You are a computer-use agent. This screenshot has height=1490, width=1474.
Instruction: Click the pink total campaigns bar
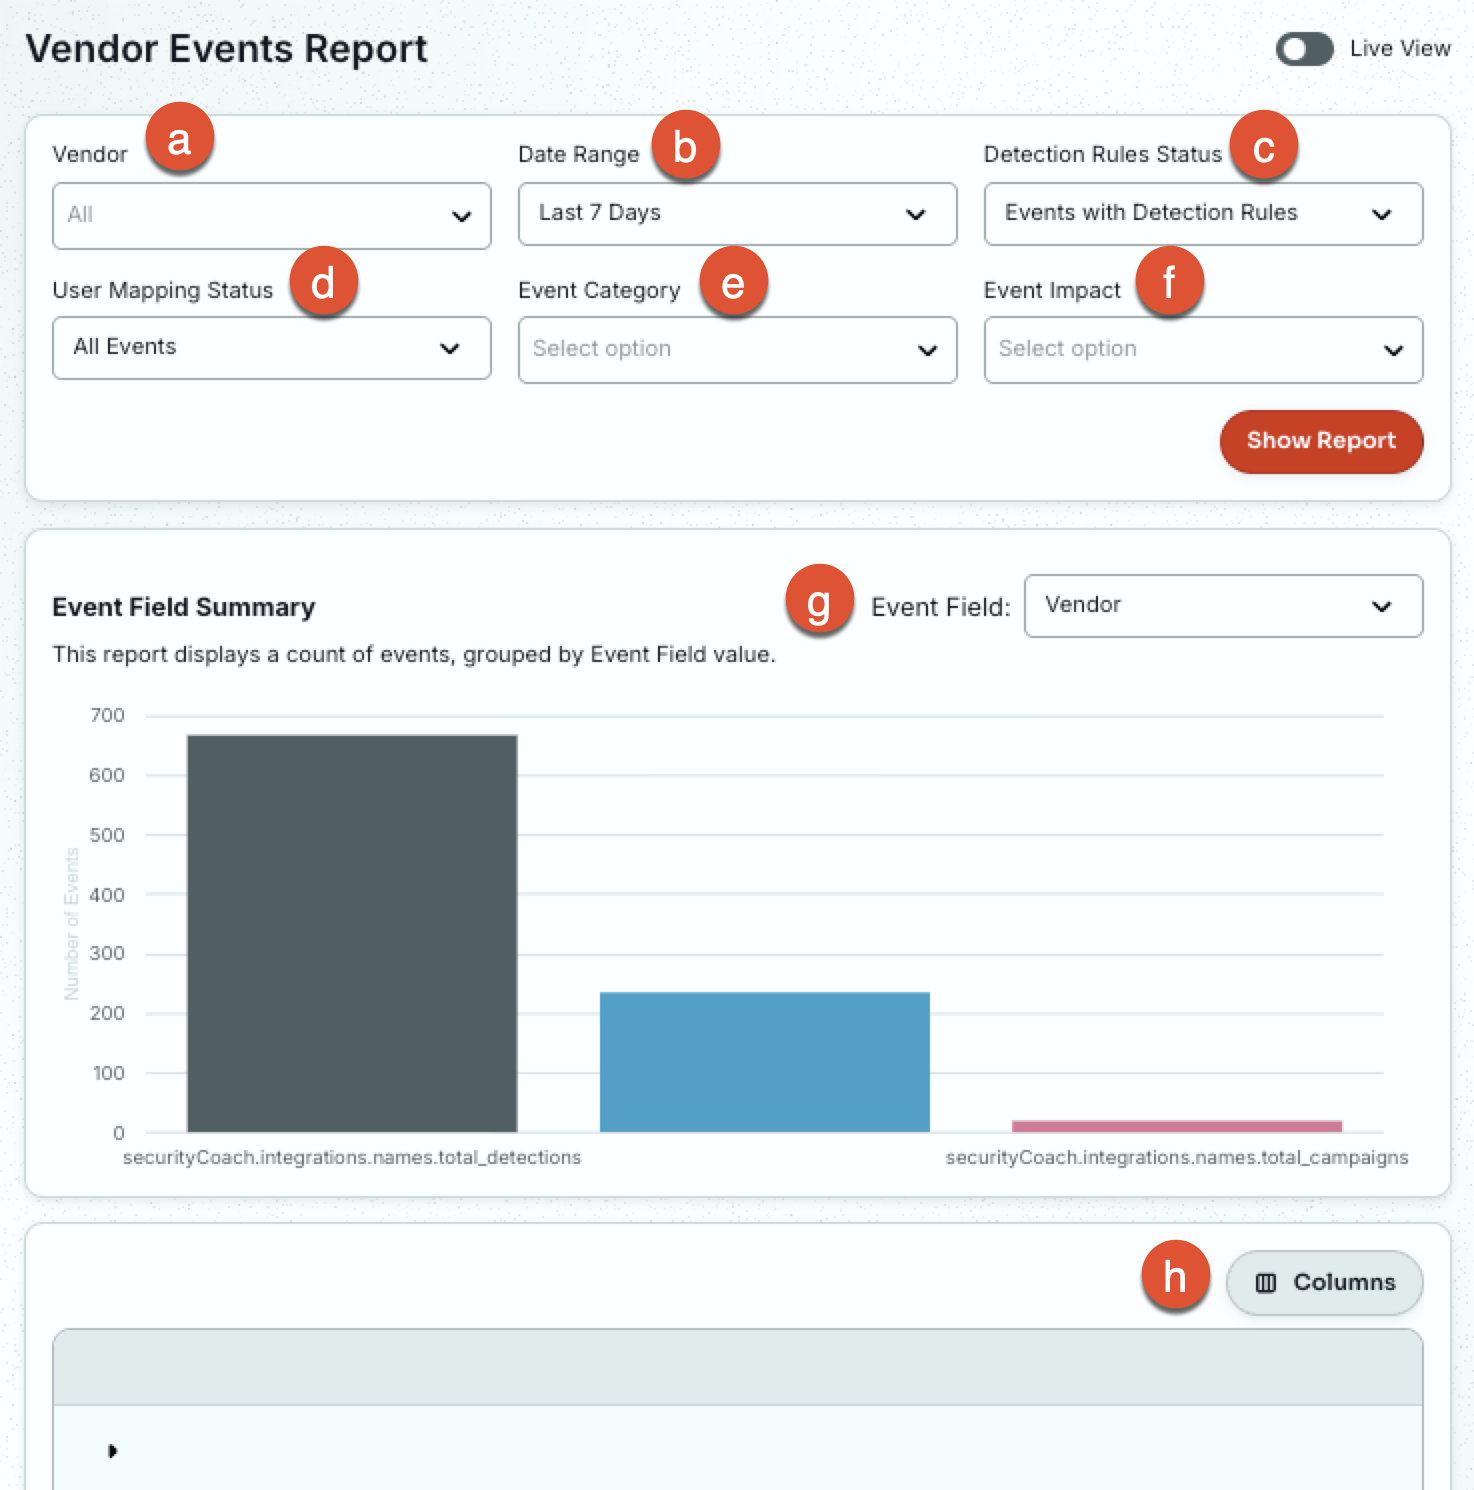pyautogui.click(x=1177, y=1127)
